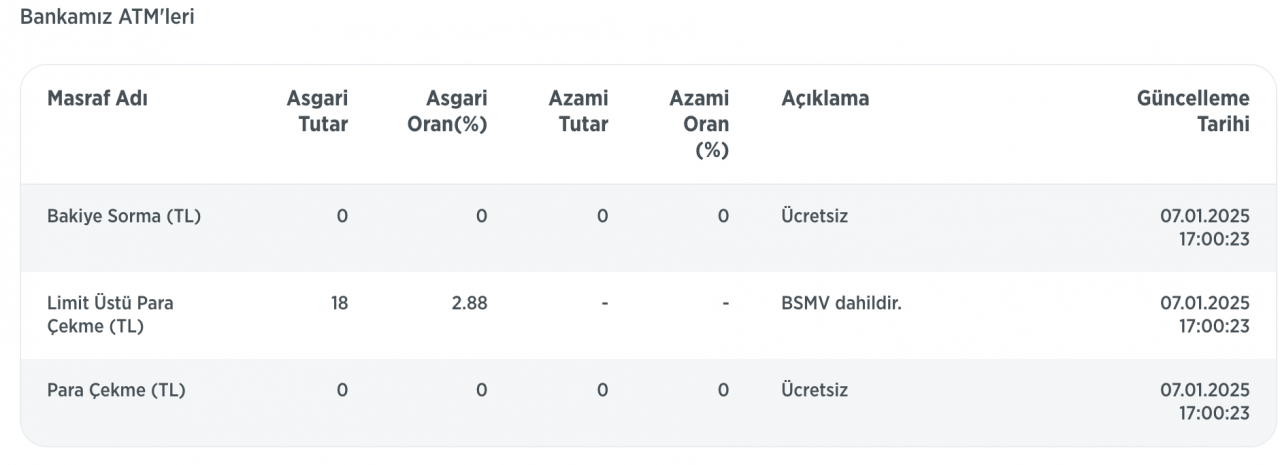
Task: Click the Asgari Oran(%) column header
Action: (x=447, y=111)
